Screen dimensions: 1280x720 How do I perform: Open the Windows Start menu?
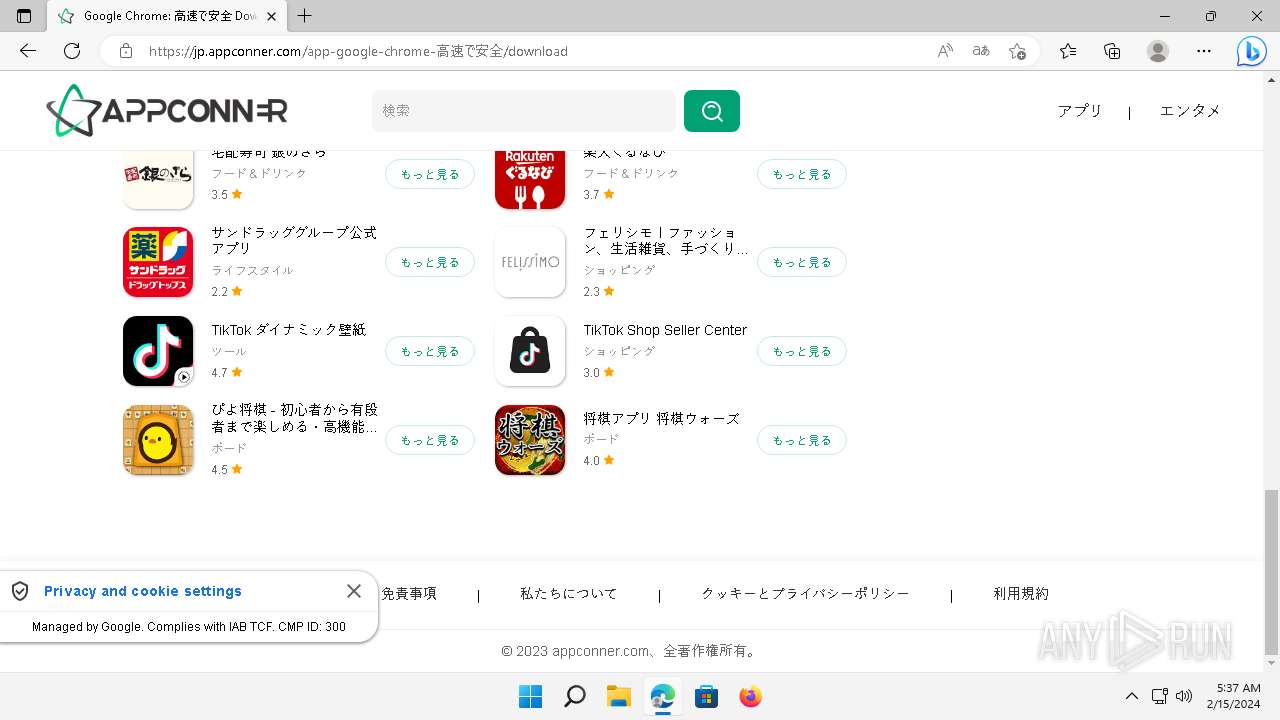531,696
